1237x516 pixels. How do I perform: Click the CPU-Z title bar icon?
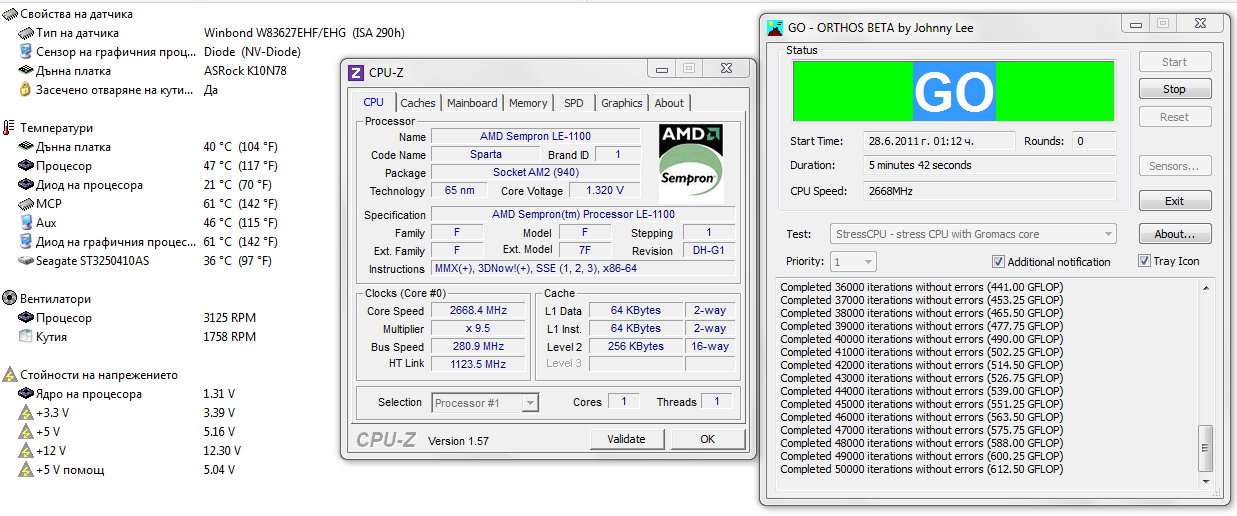pyautogui.click(x=355, y=72)
